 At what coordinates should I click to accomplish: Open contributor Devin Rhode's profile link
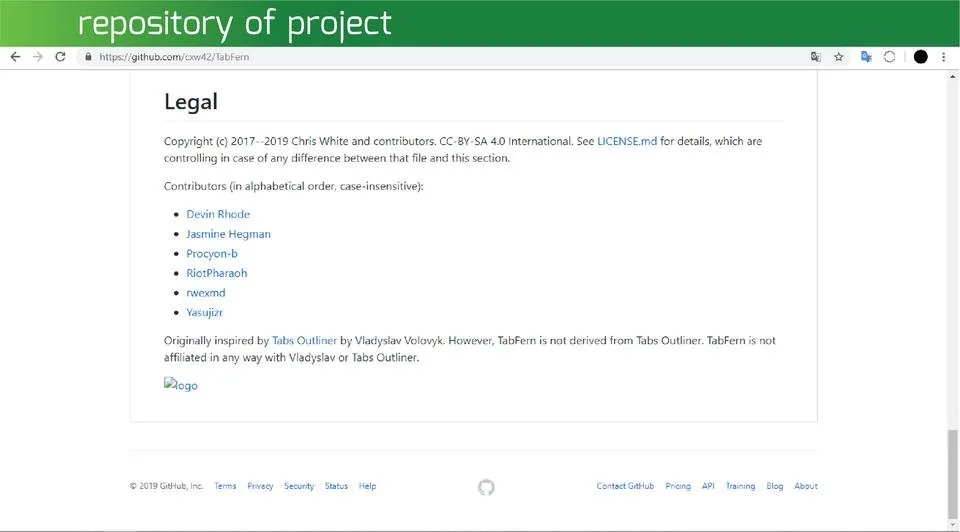(218, 214)
